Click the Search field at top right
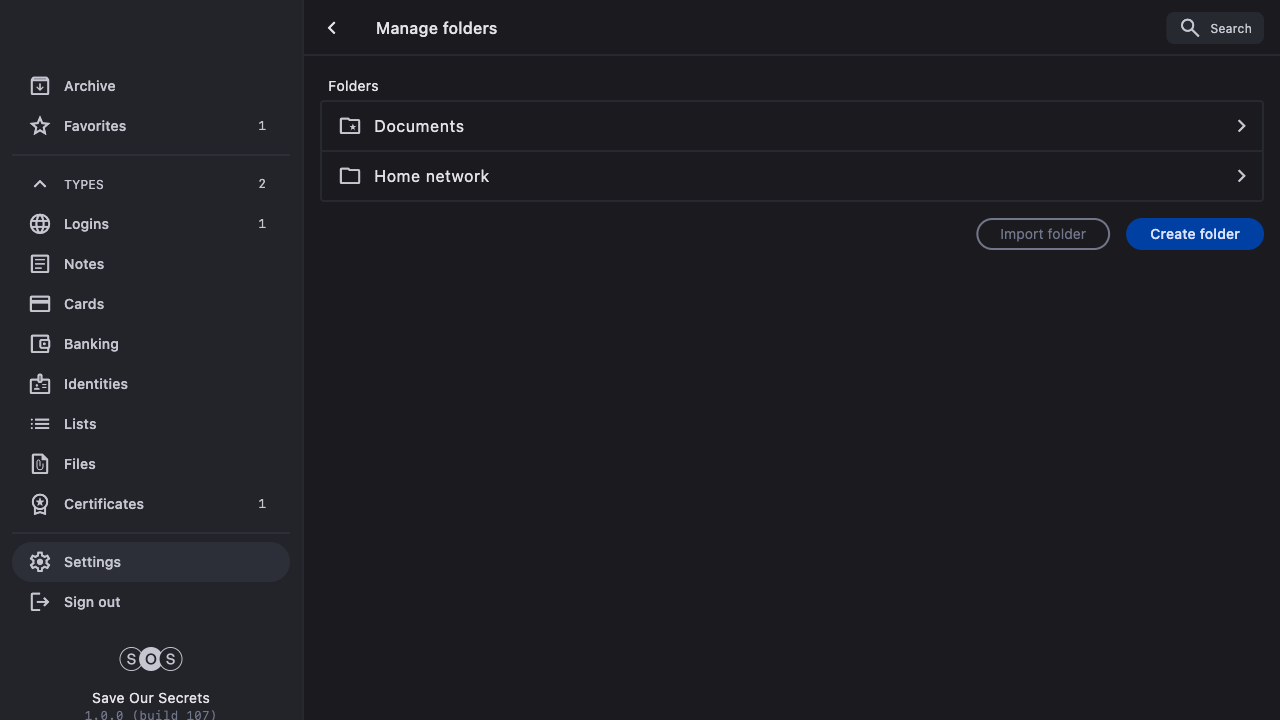Image resolution: width=1280 pixels, height=720 pixels. pos(1215,28)
